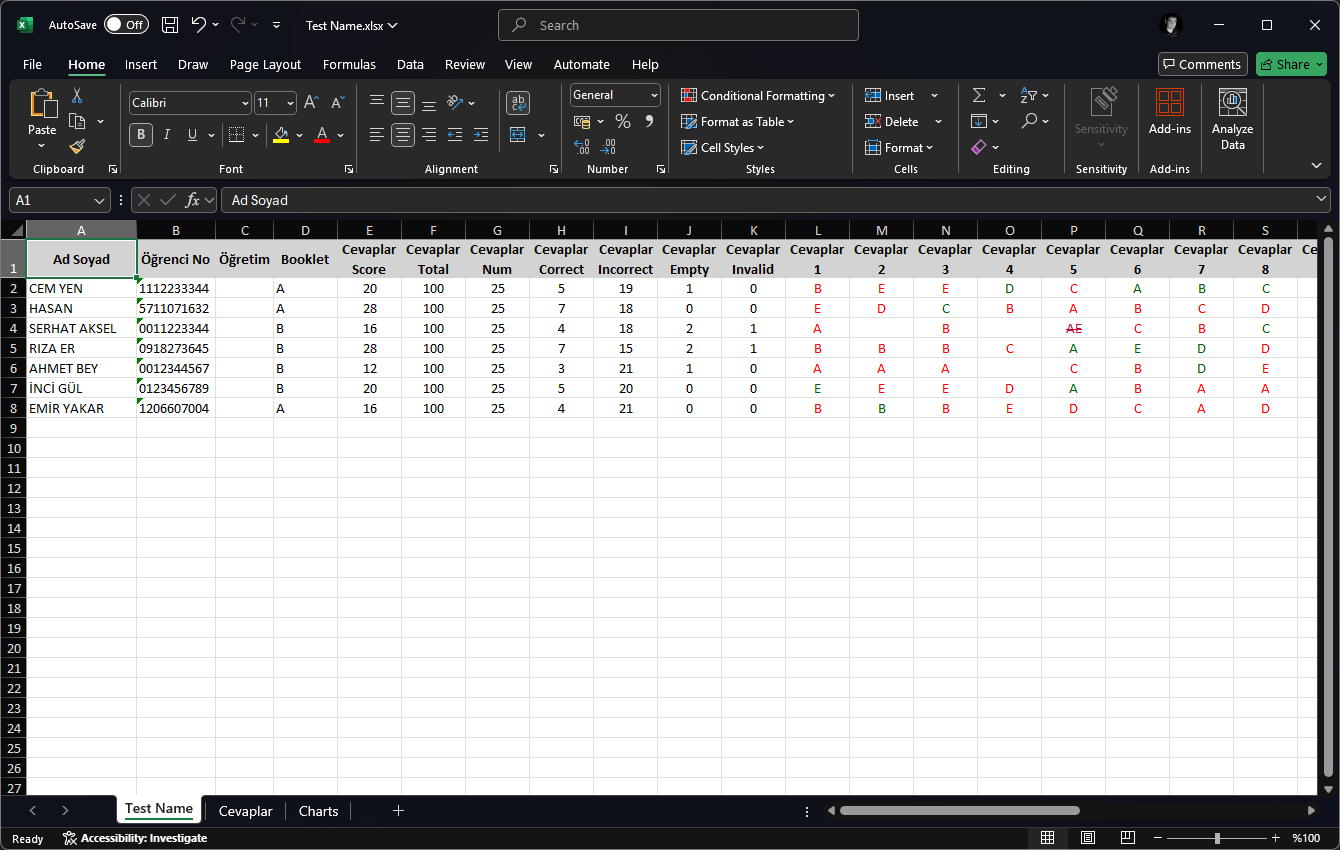Select the Format Painter tool
Viewport: 1340px width, 850px height.
(75, 147)
